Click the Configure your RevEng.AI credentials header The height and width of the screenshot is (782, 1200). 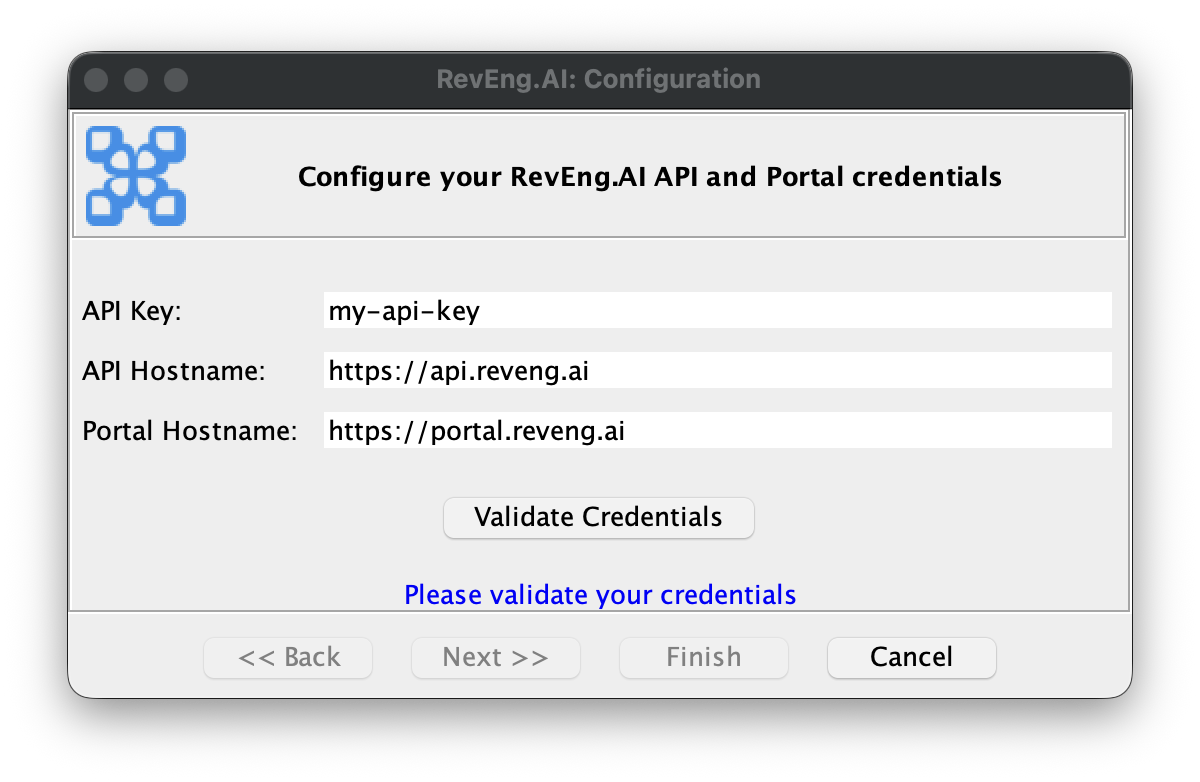[649, 176]
